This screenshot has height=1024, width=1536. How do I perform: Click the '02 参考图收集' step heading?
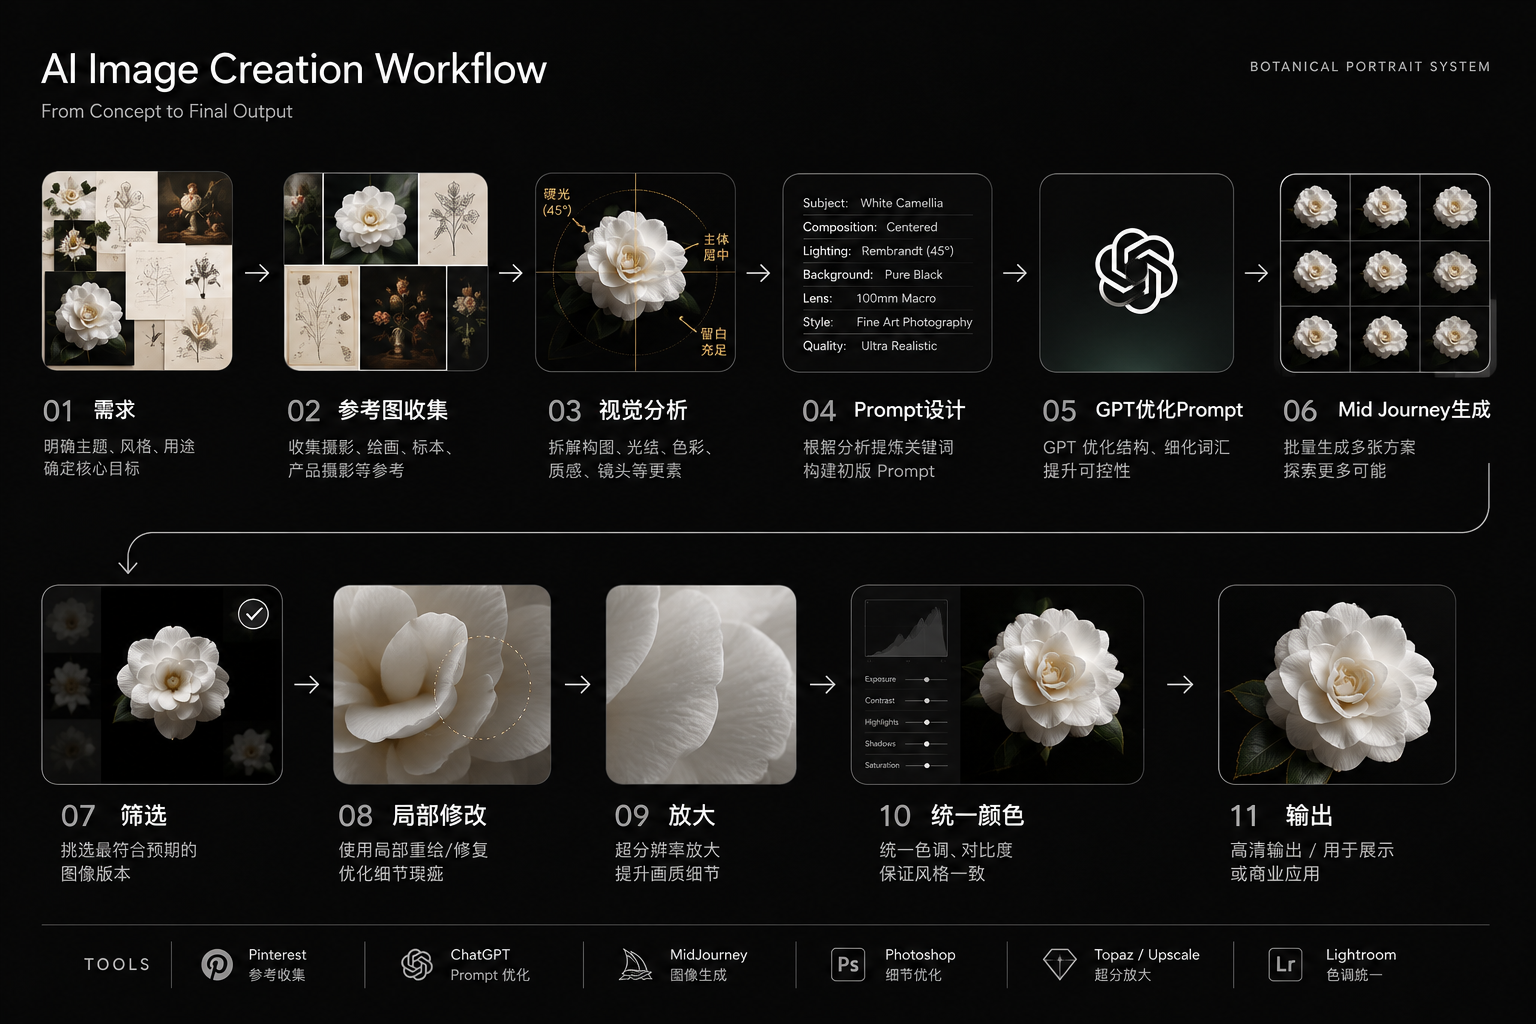click(368, 410)
